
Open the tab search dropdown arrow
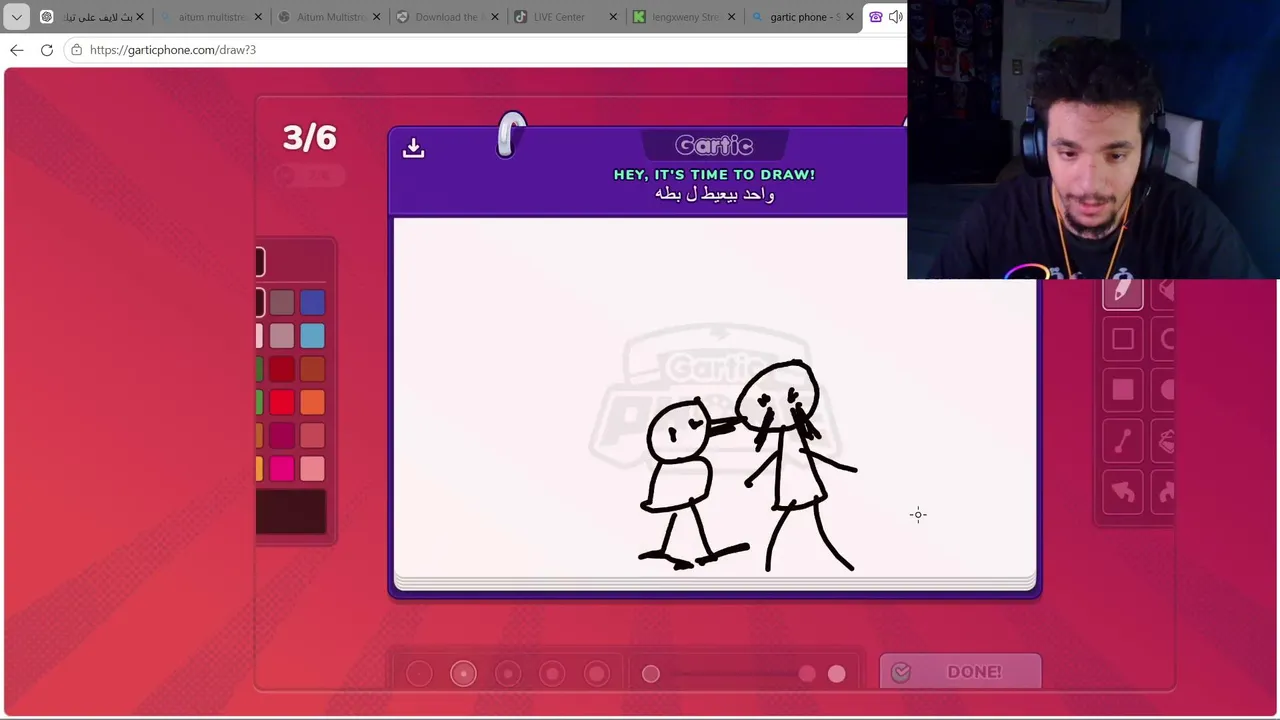point(17,17)
